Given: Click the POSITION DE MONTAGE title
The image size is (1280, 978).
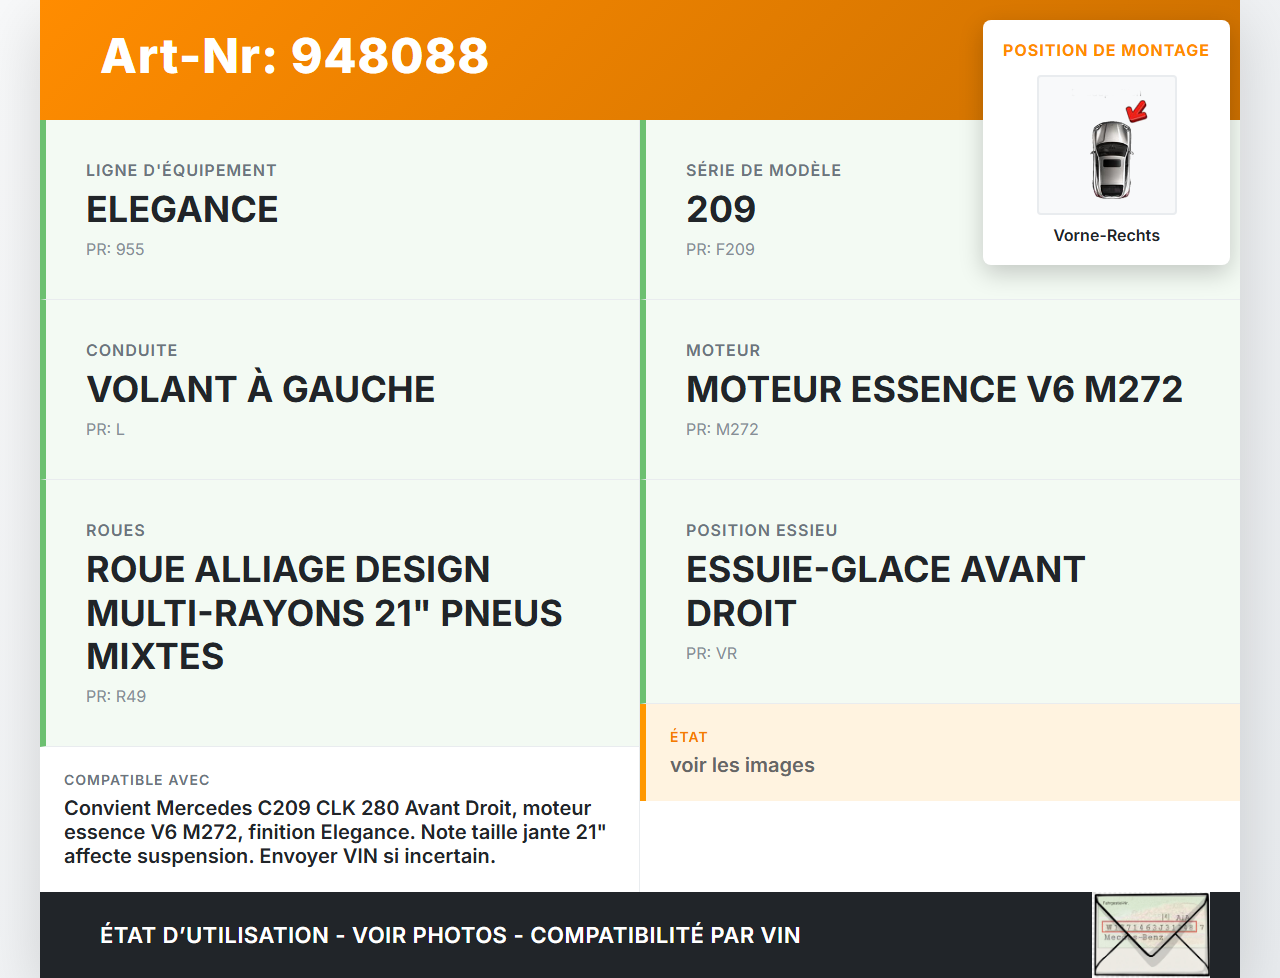Looking at the screenshot, I should (1105, 50).
